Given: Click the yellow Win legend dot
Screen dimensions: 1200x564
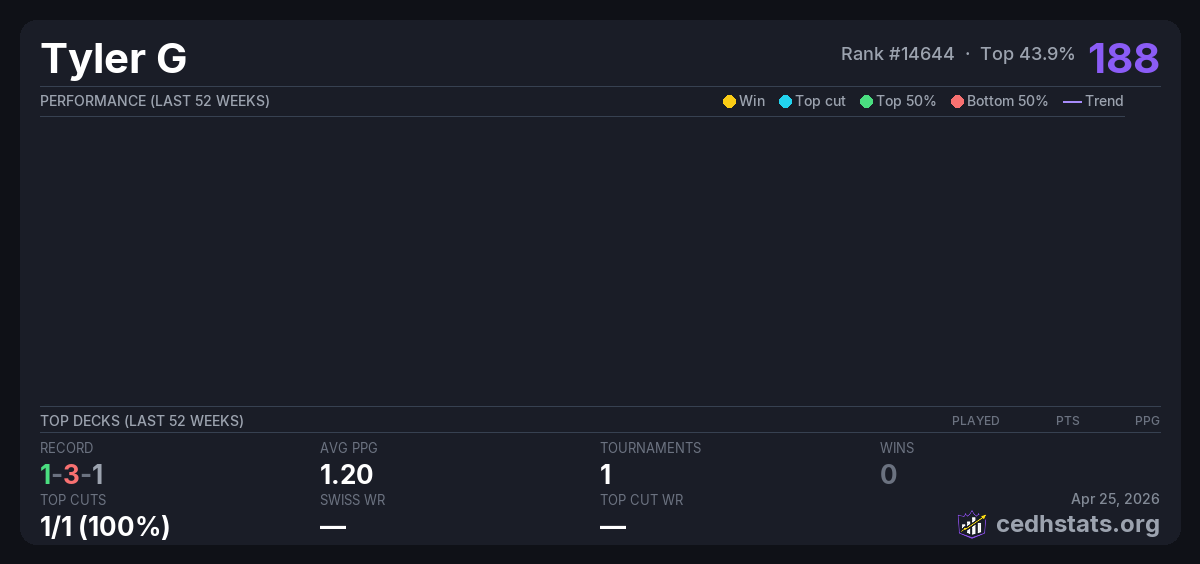Looking at the screenshot, I should [x=729, y=101].
